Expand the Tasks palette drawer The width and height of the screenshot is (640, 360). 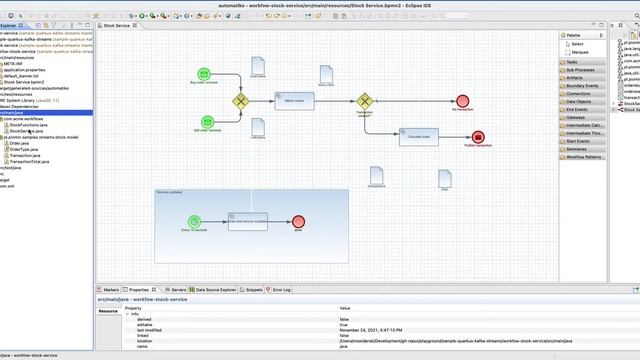582,62
